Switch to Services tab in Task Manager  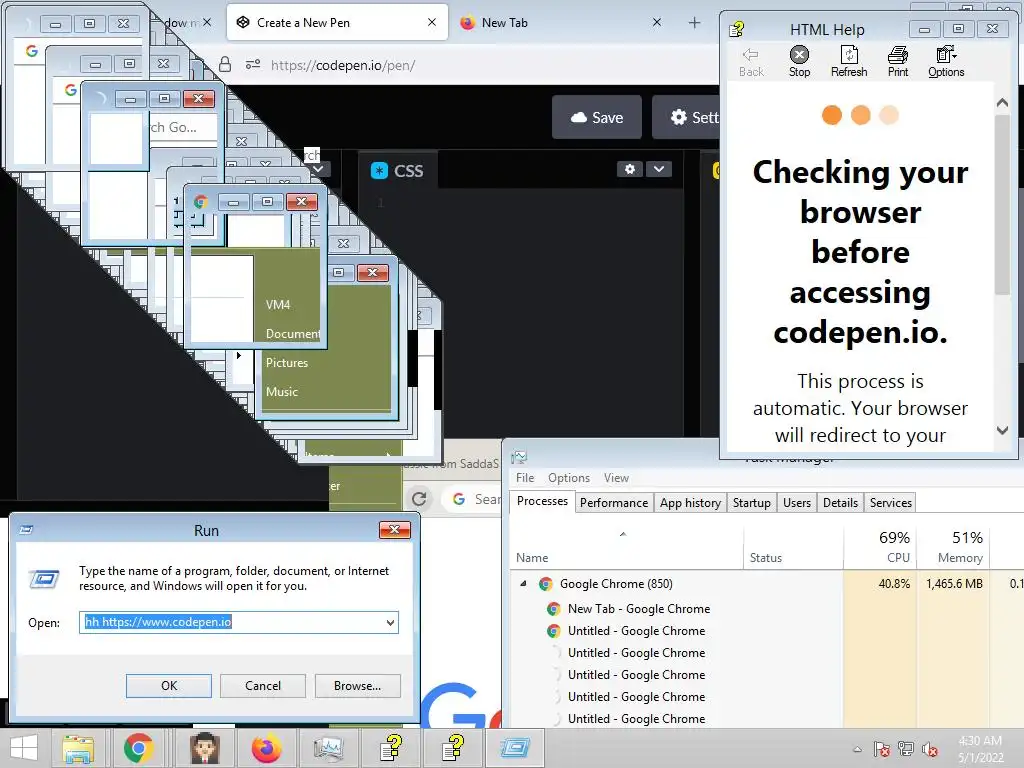890,502
